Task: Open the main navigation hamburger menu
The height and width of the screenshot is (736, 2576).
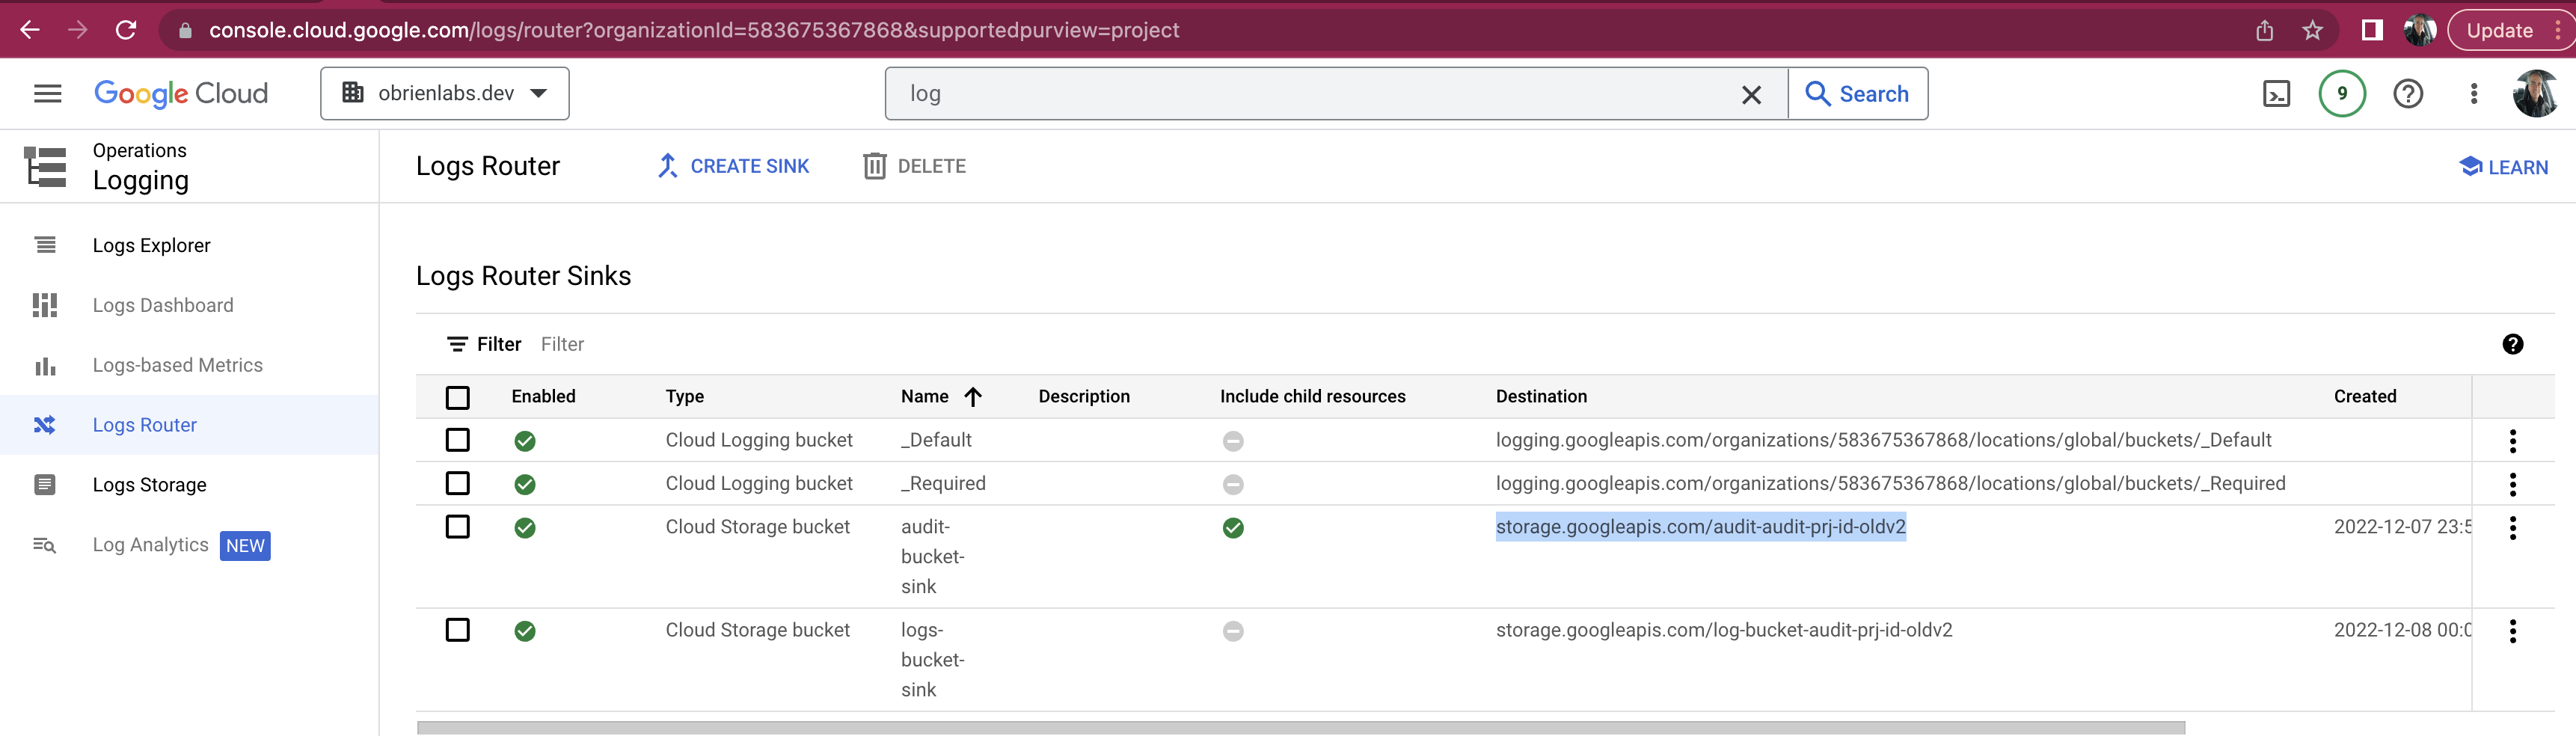Action: [47, 94]
